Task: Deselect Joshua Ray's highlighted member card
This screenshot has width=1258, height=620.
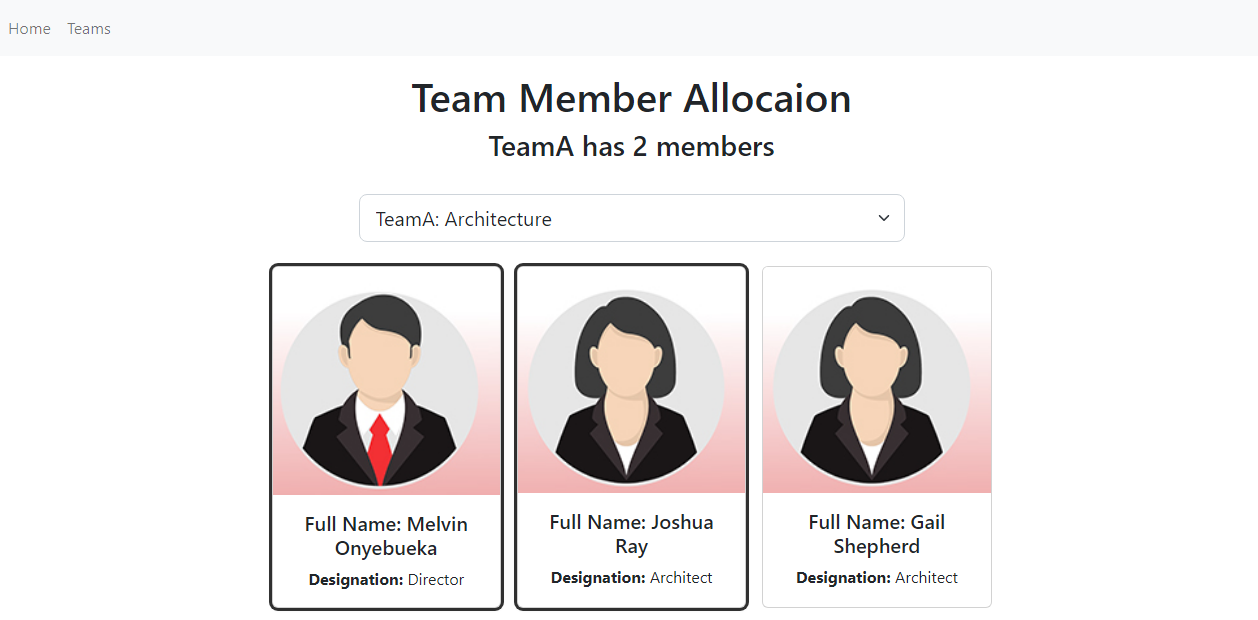Action: click(631, 436)
